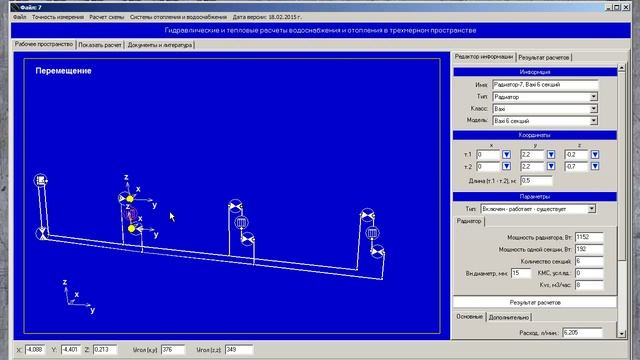640x360 pixels.
Task: Click the Координаты section header
Action: pos(535,135)
